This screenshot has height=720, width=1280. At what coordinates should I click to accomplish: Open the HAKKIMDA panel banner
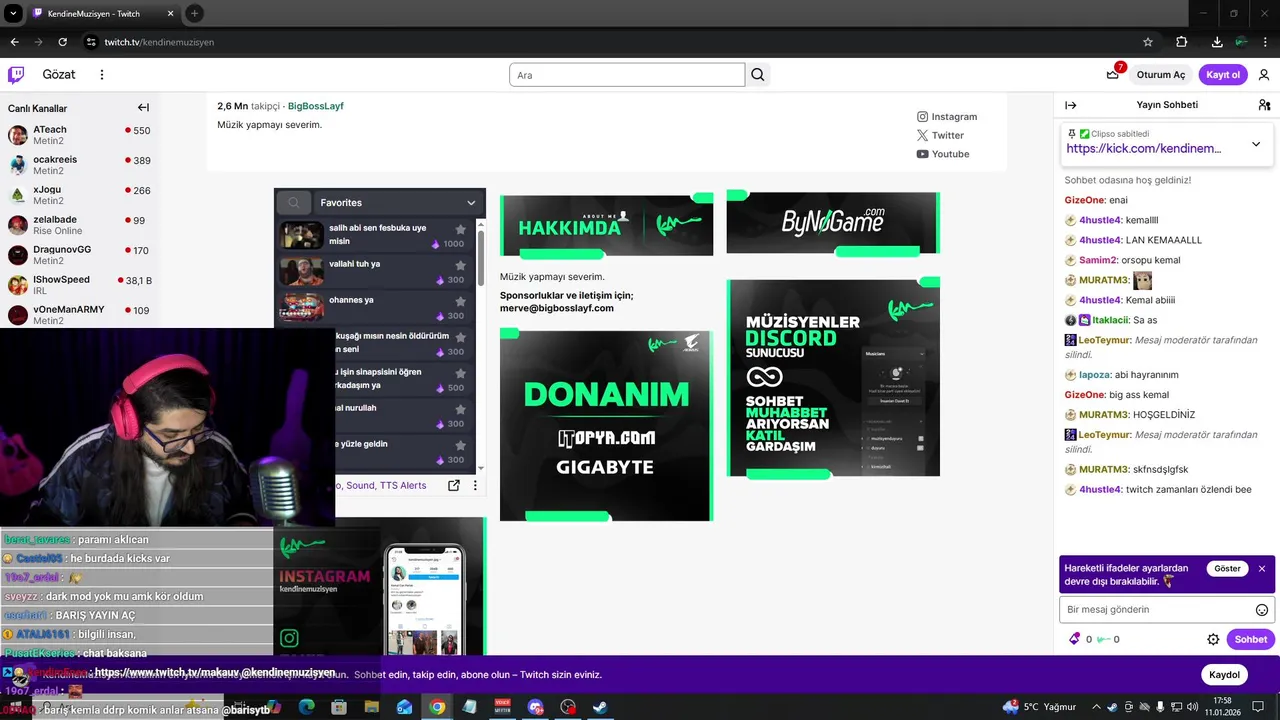point(606,225)
